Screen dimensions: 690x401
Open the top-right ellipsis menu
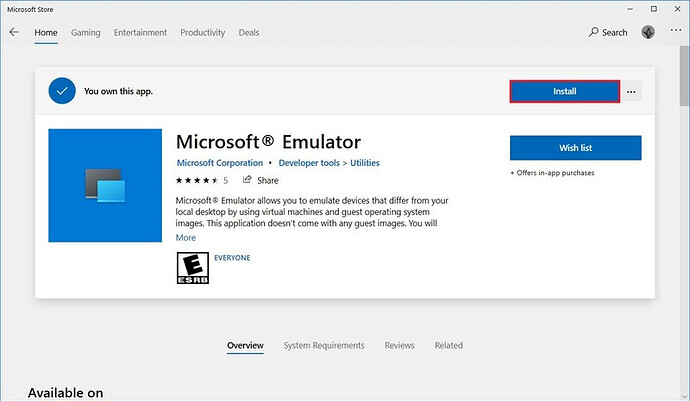676,30
